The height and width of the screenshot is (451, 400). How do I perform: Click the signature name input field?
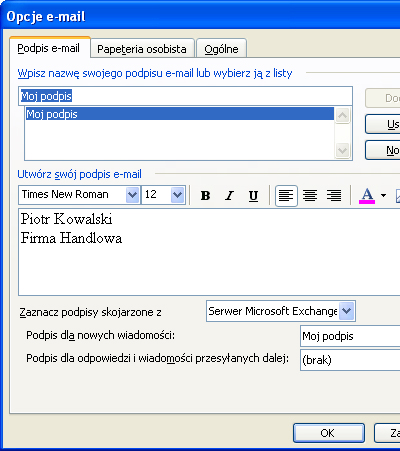(185, 96)
